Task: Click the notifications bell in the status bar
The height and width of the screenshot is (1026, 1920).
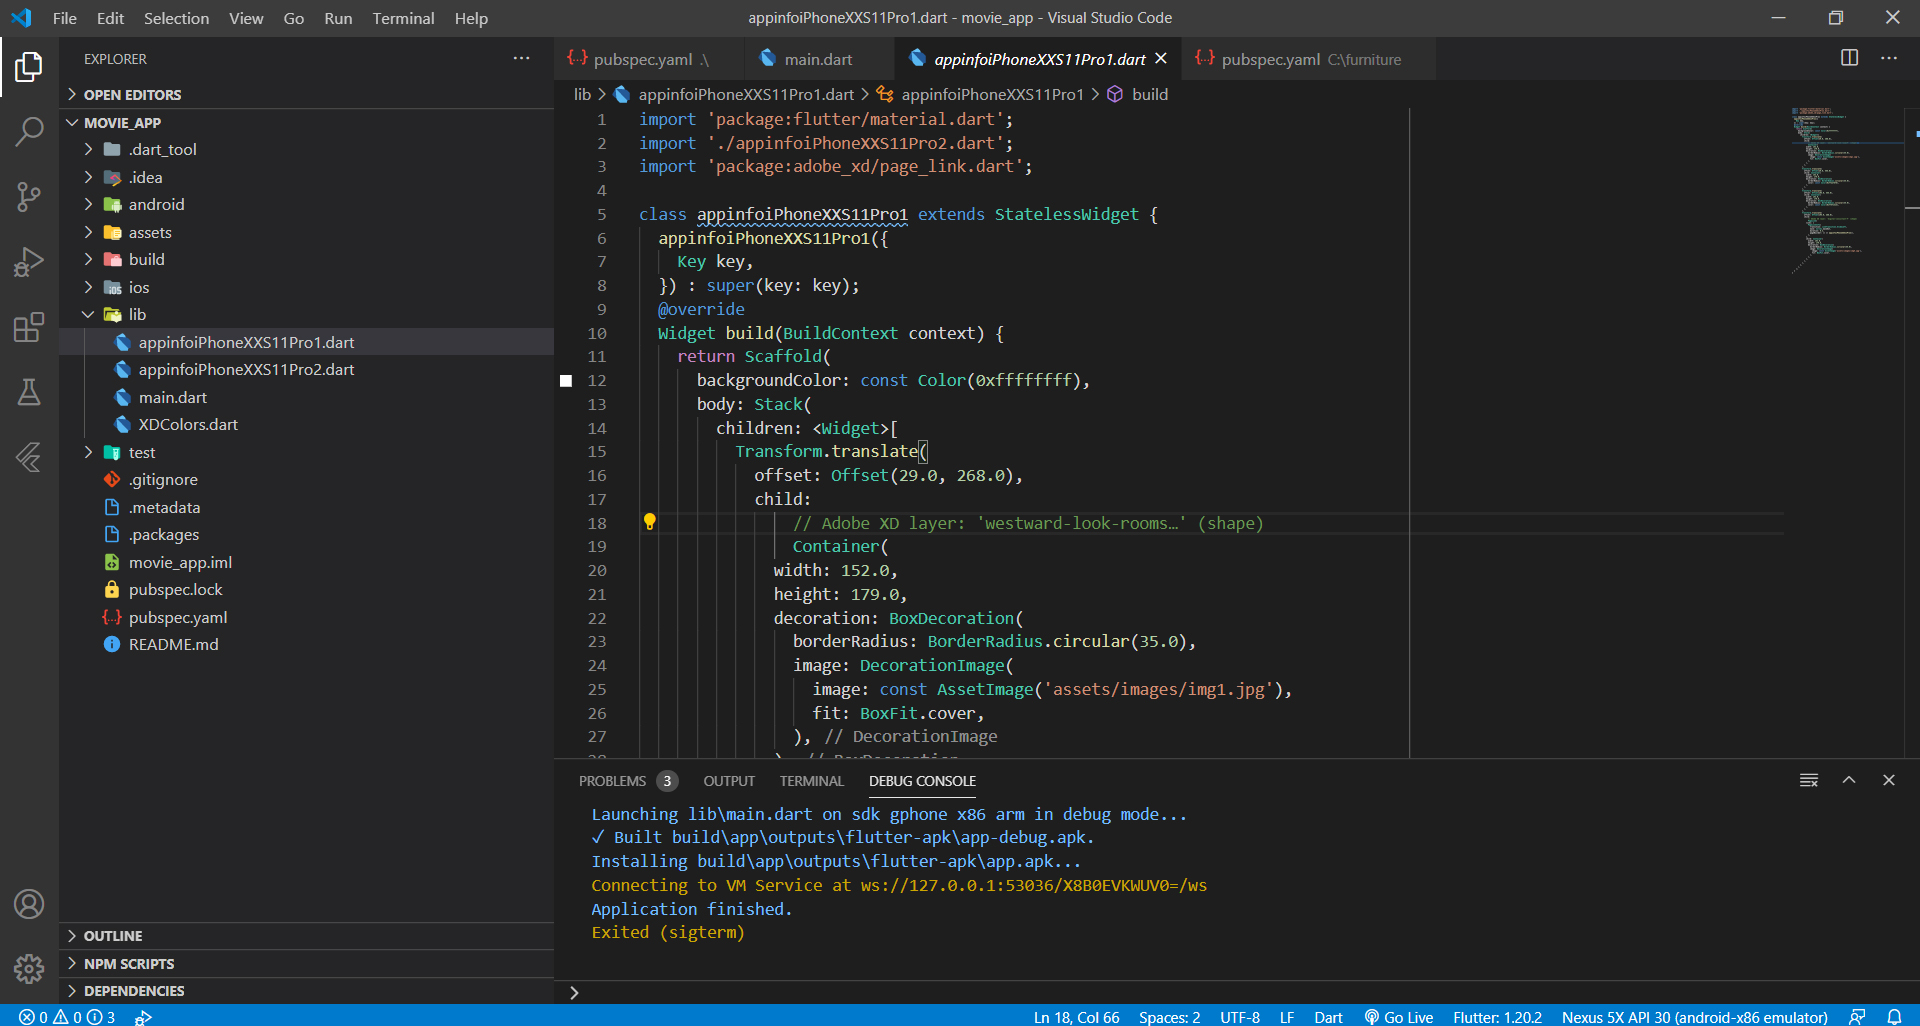Action: 1896,1017
